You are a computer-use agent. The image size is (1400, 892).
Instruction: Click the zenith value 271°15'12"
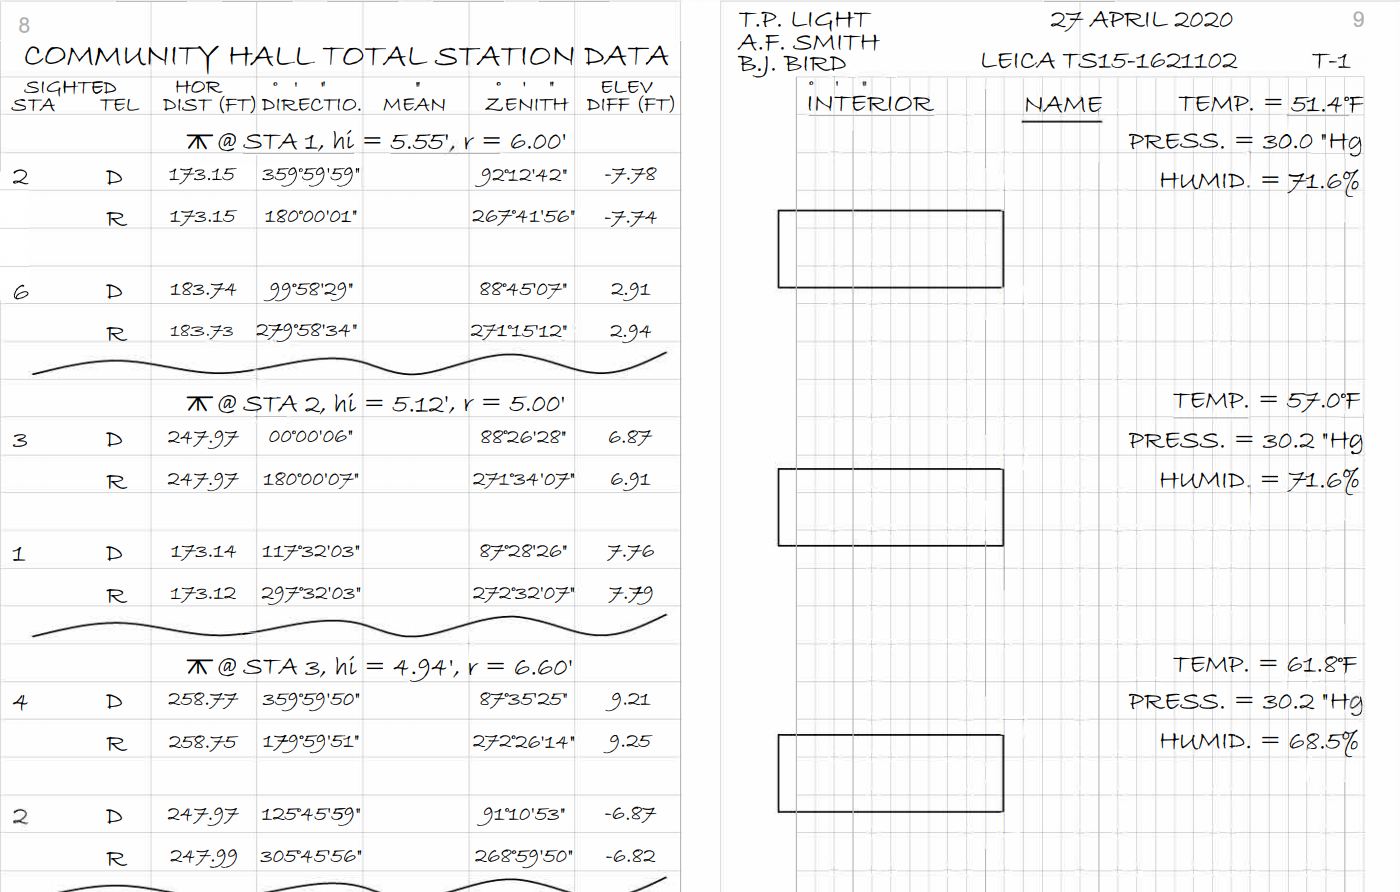(520, 331)
